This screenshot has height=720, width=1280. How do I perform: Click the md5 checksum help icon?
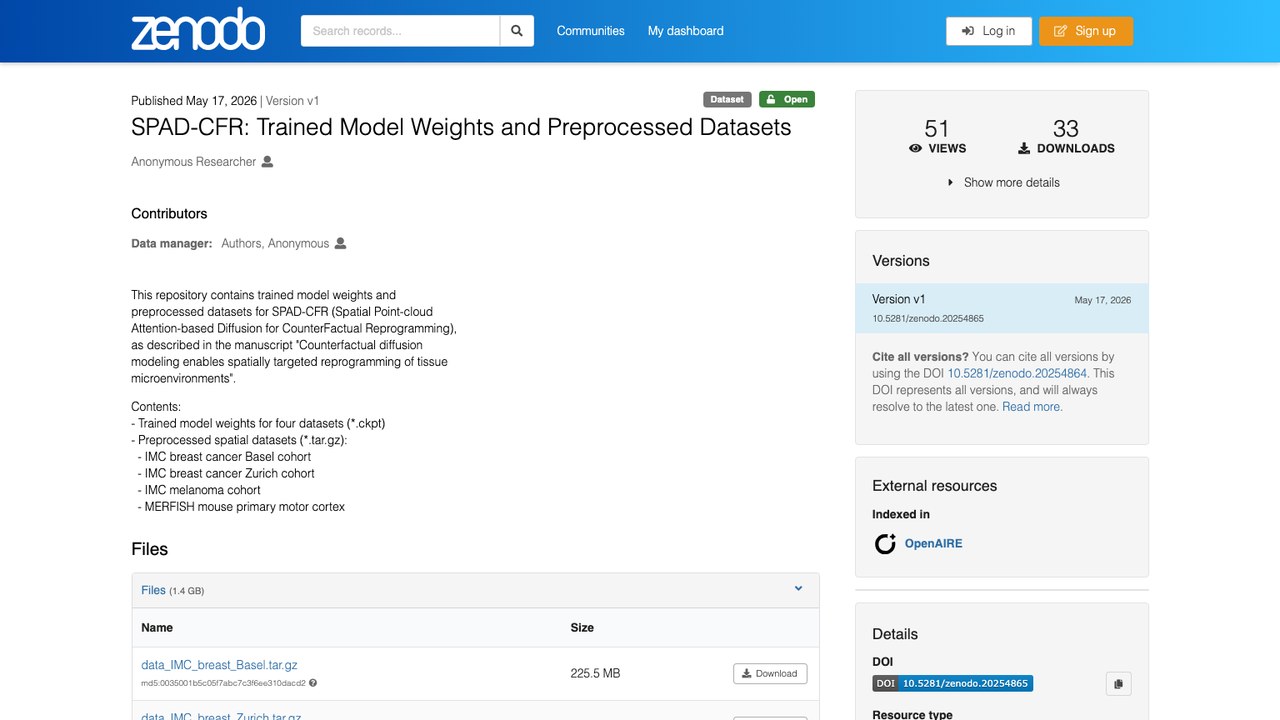313,683
